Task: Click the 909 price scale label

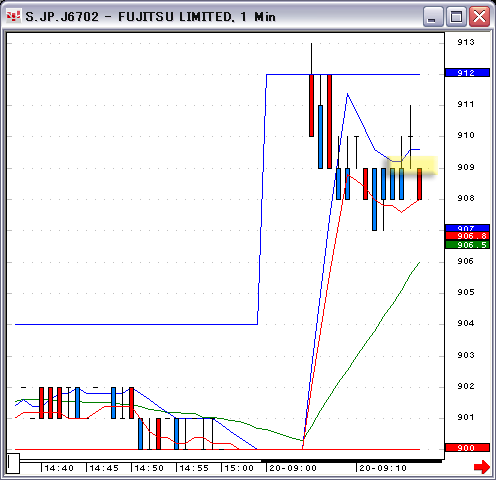Action: (466, 167)
